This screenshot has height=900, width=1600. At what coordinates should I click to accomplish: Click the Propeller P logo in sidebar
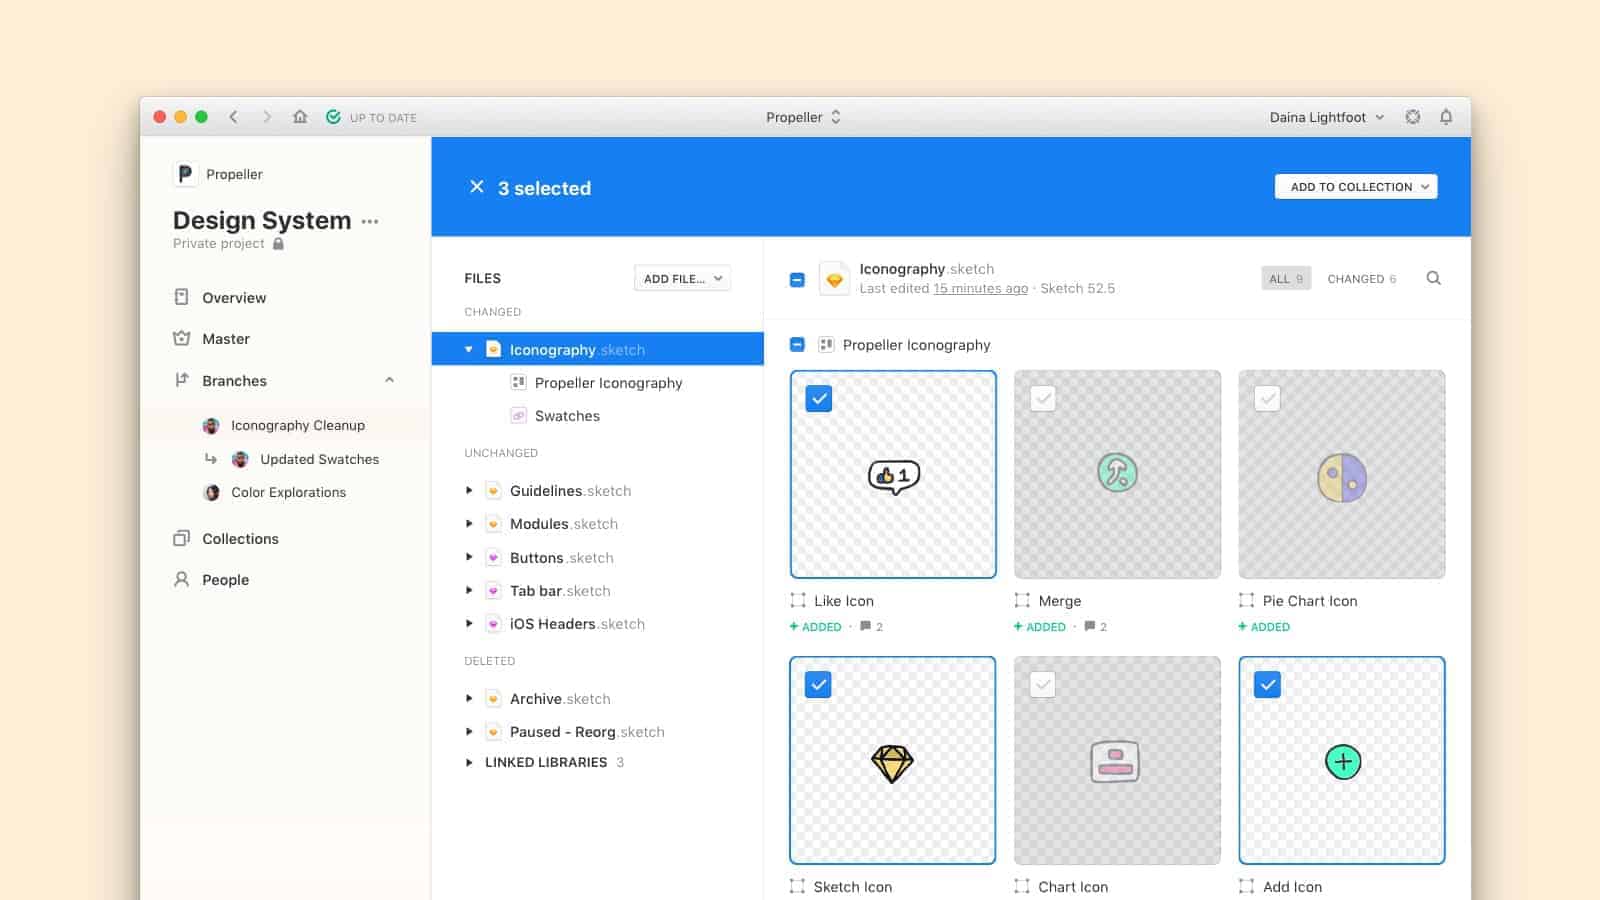coord(185,174)
